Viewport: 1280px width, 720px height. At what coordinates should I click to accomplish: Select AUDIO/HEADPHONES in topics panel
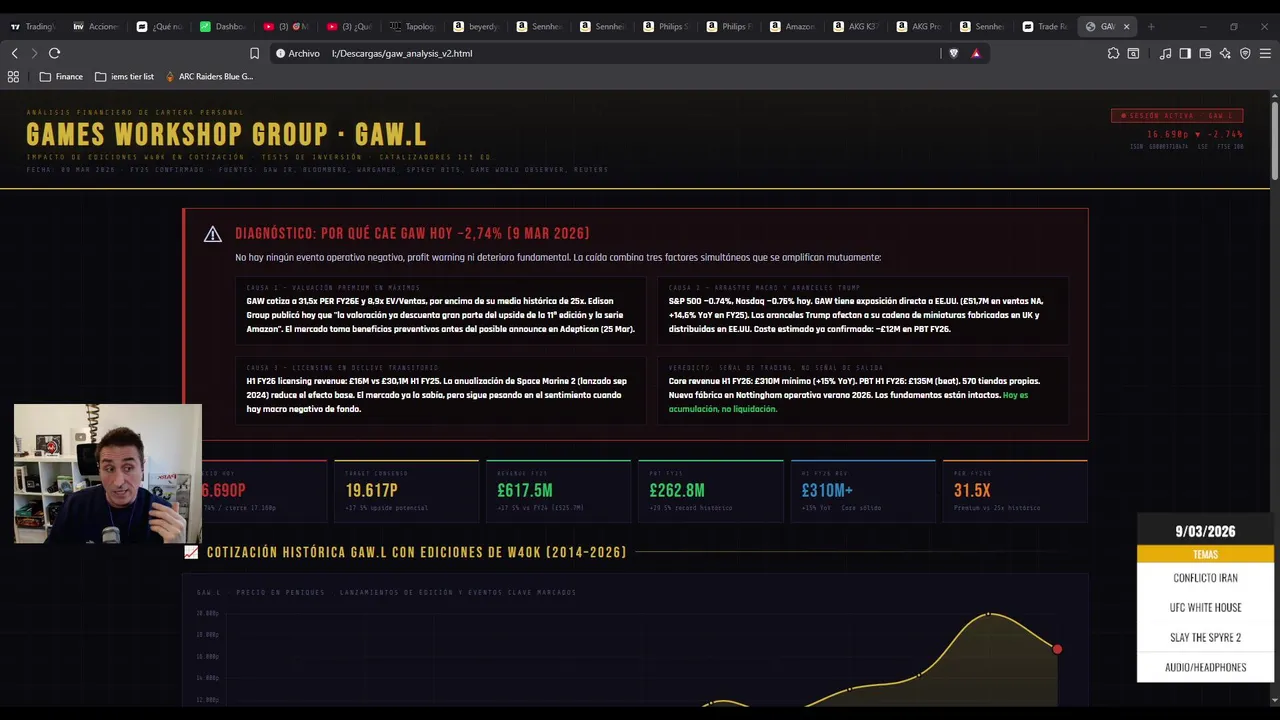click(x=1205, y=668)
